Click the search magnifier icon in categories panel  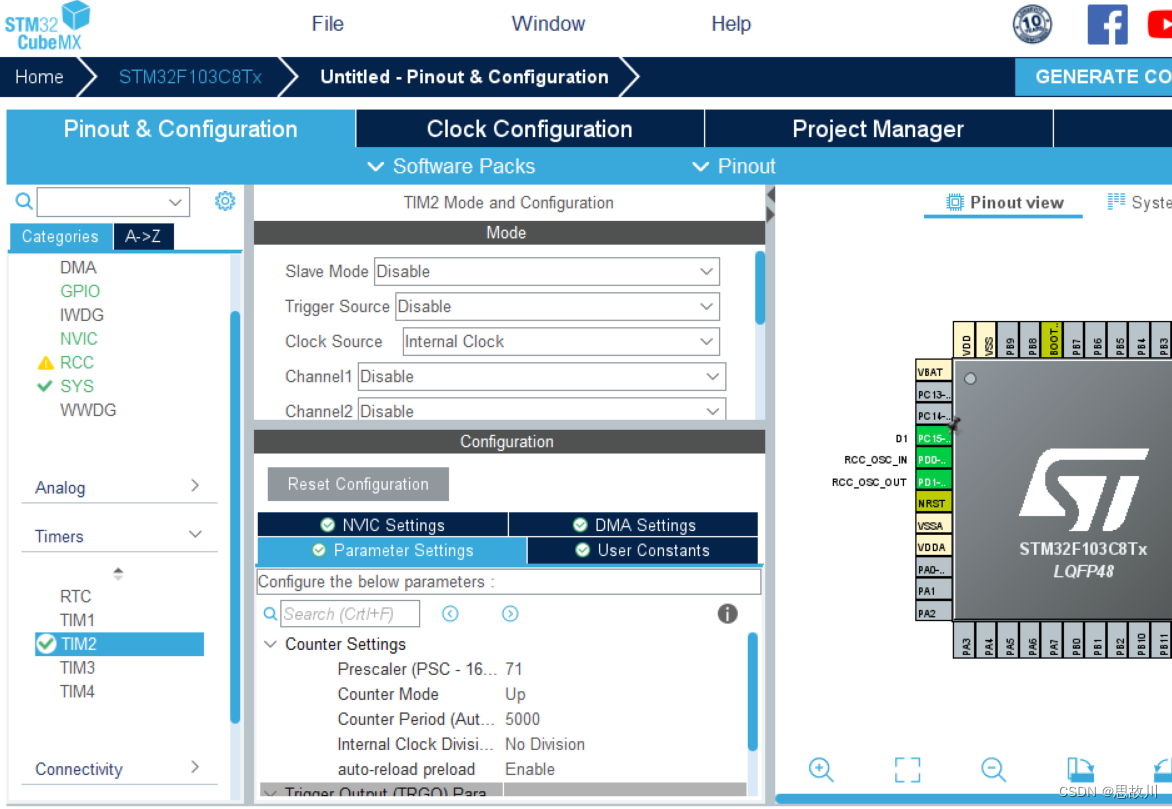pyautogui.click(x=24, y=201)
